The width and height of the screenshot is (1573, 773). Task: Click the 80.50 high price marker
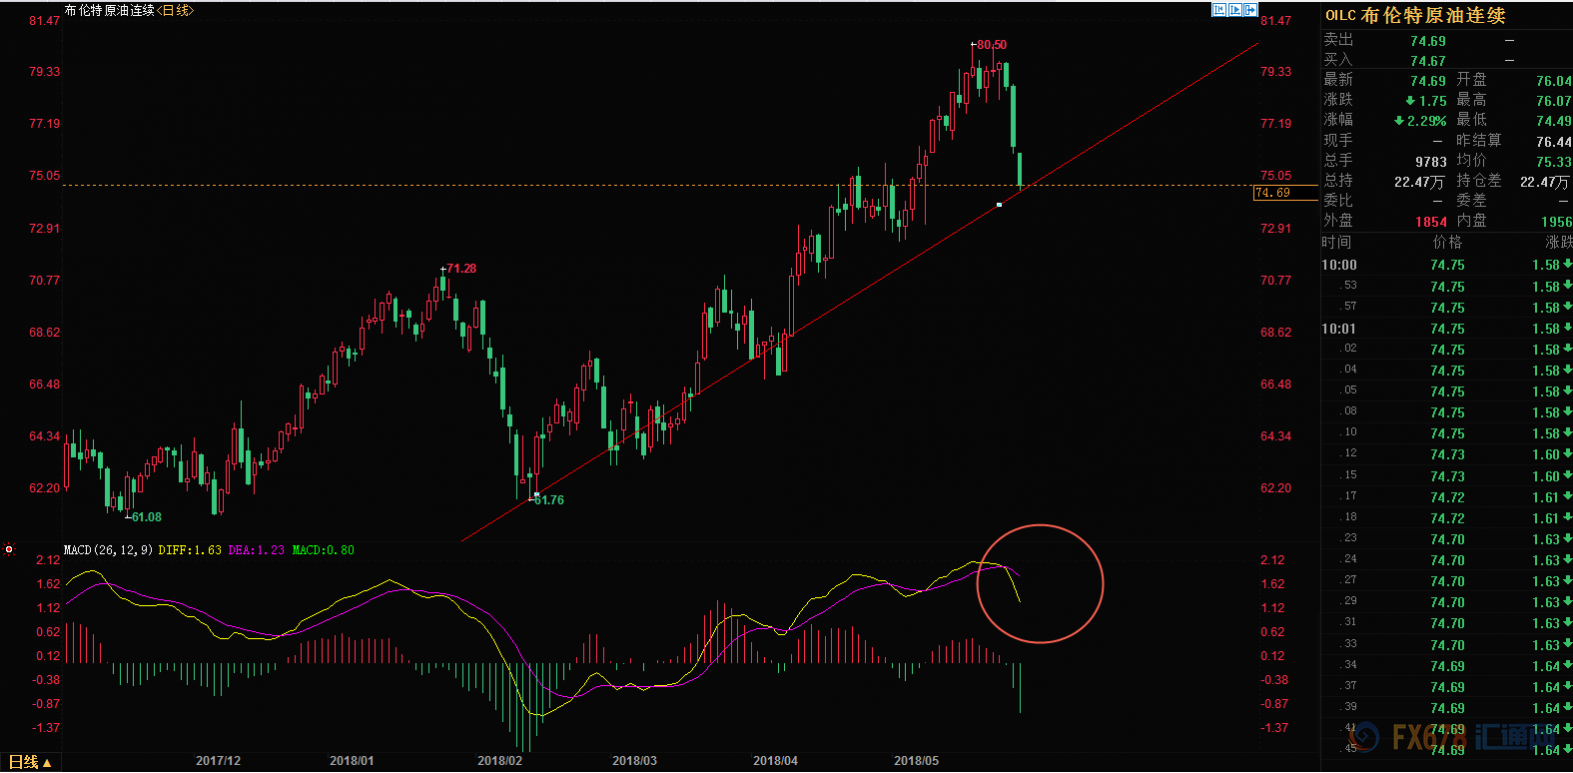click(990, 45)
